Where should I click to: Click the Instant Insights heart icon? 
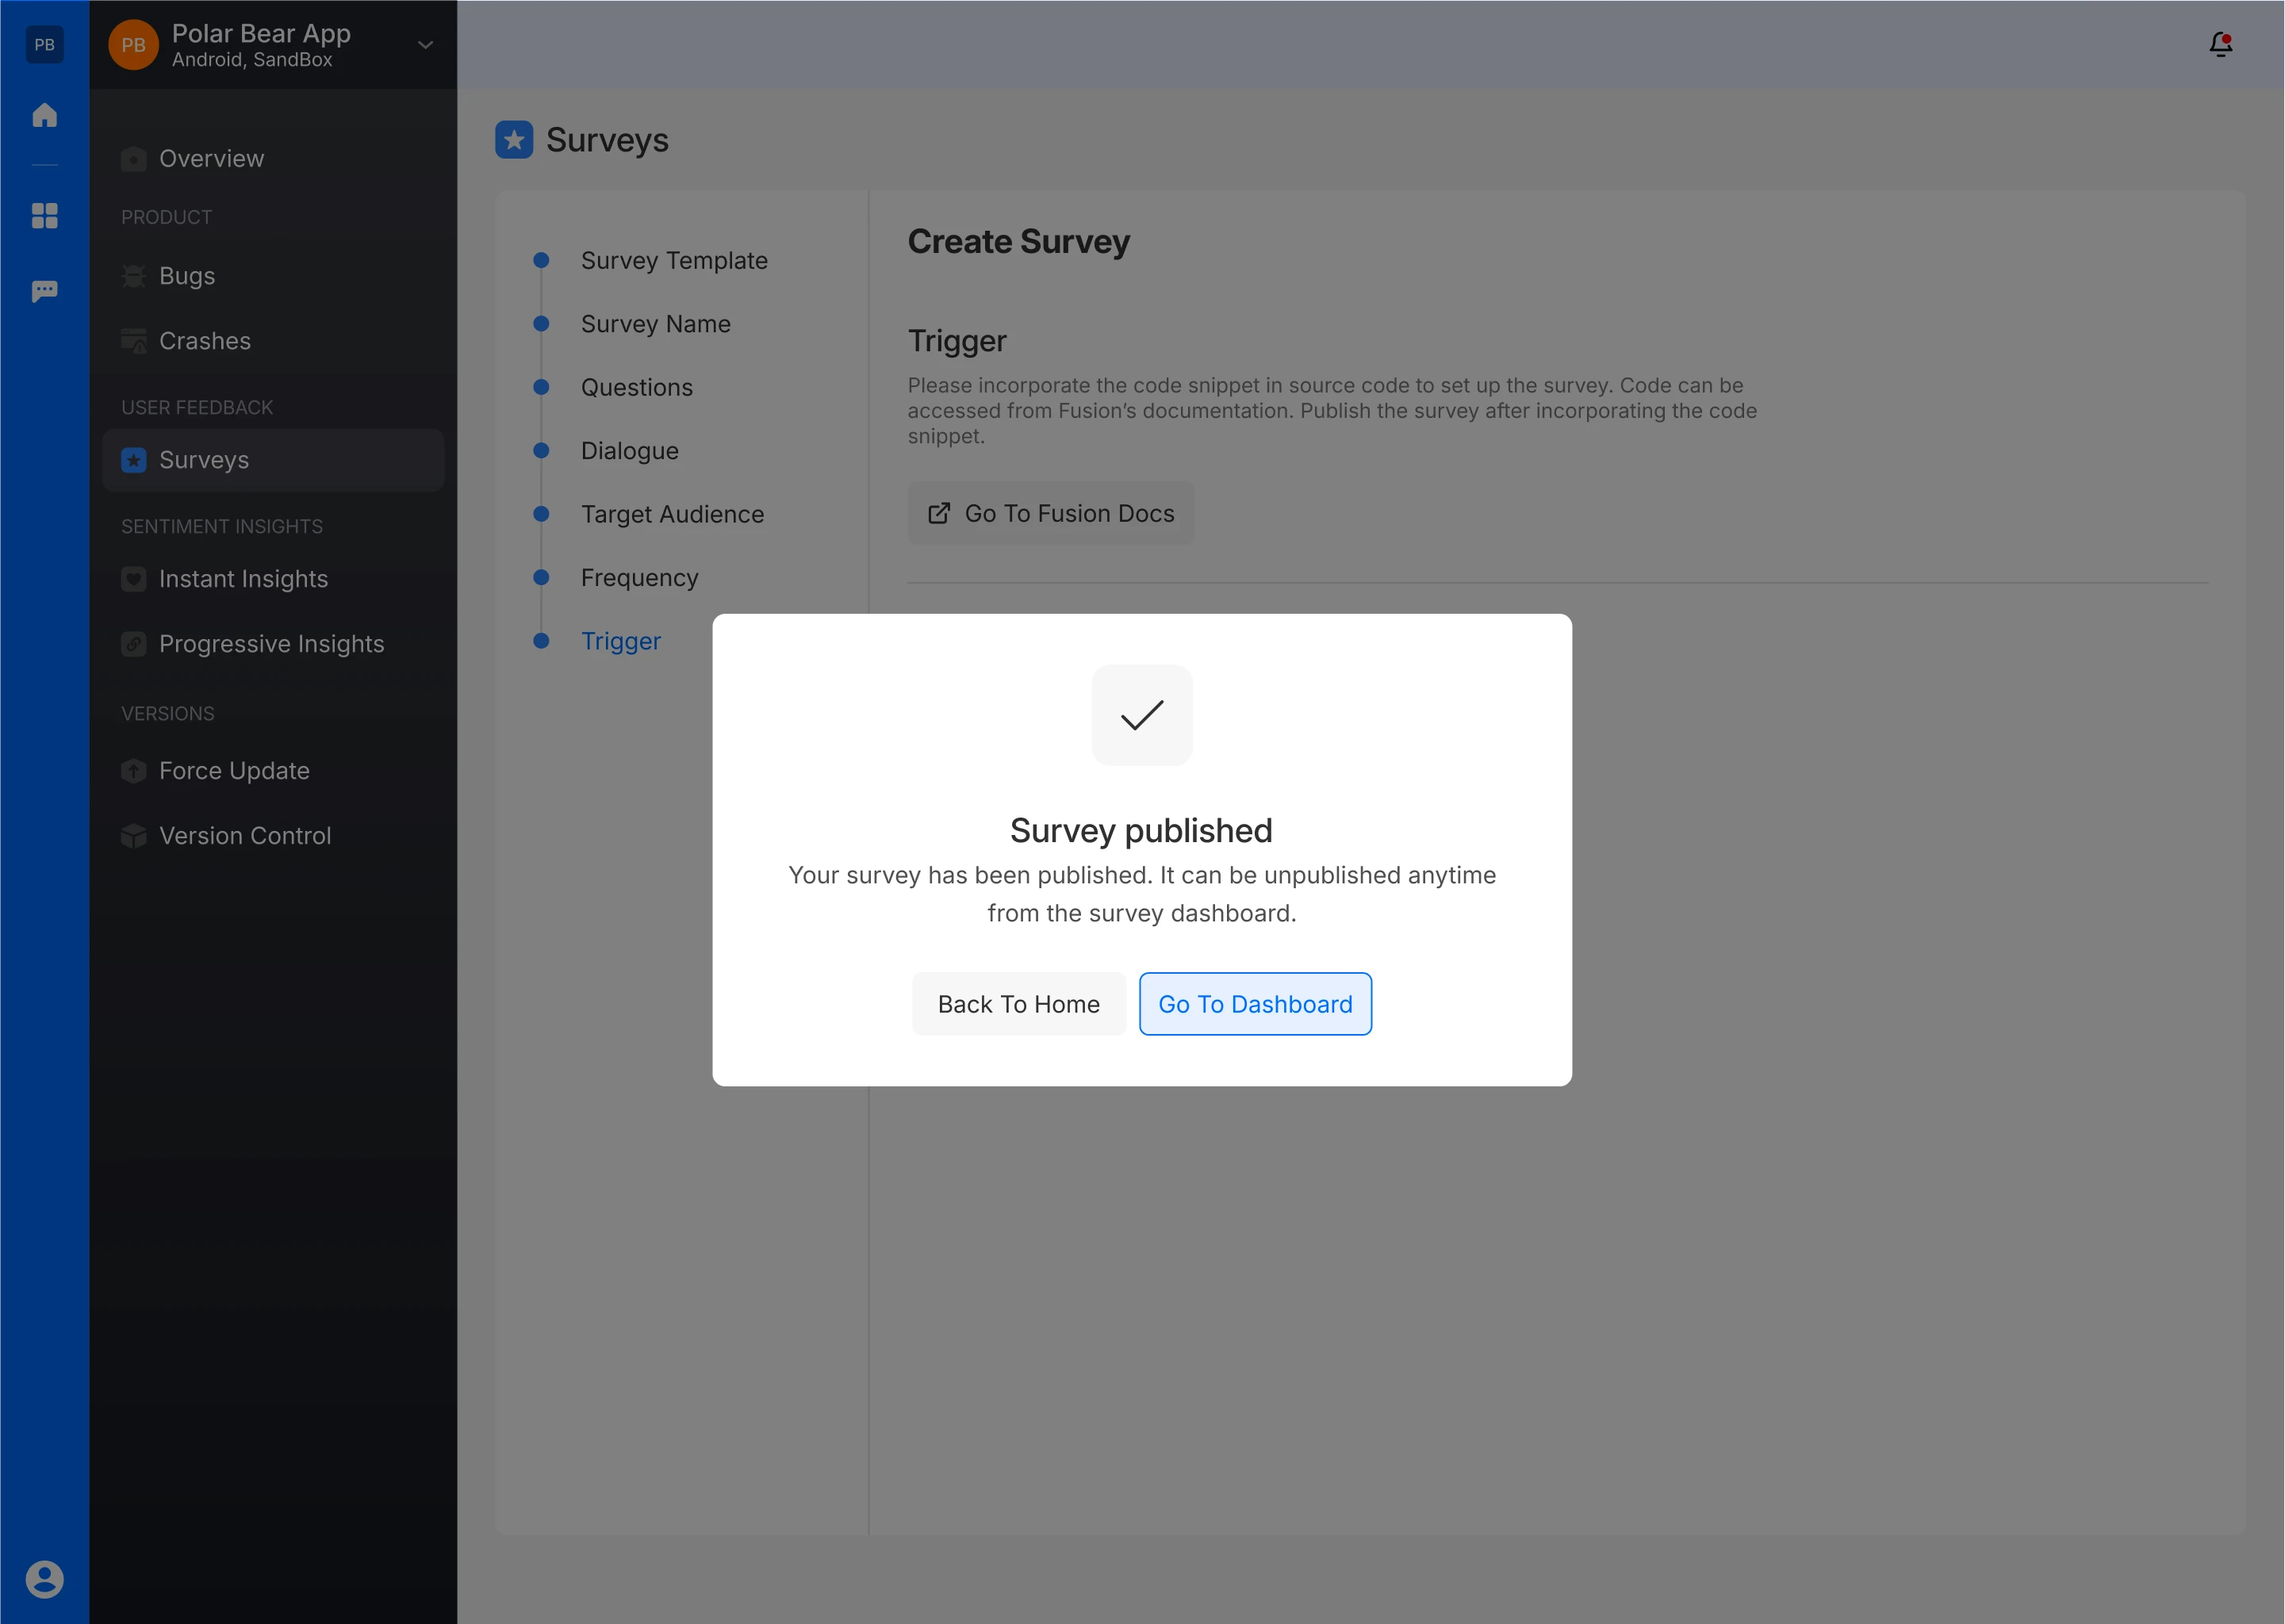pyautogui.click(x=133, y=579)
